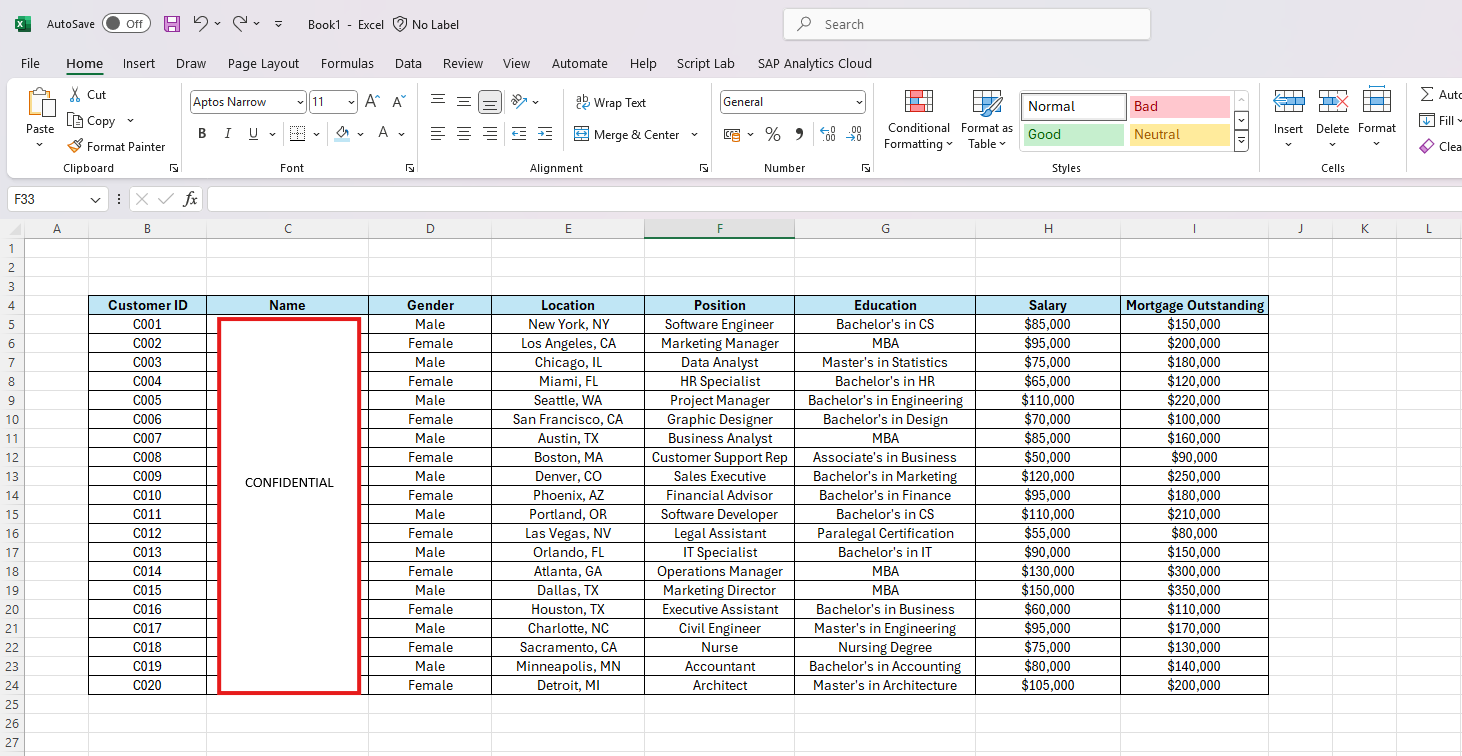Viewport: 1462px width, 756px height.
Task: Click the Decrease Indent icon
Action: click(519, 134)
